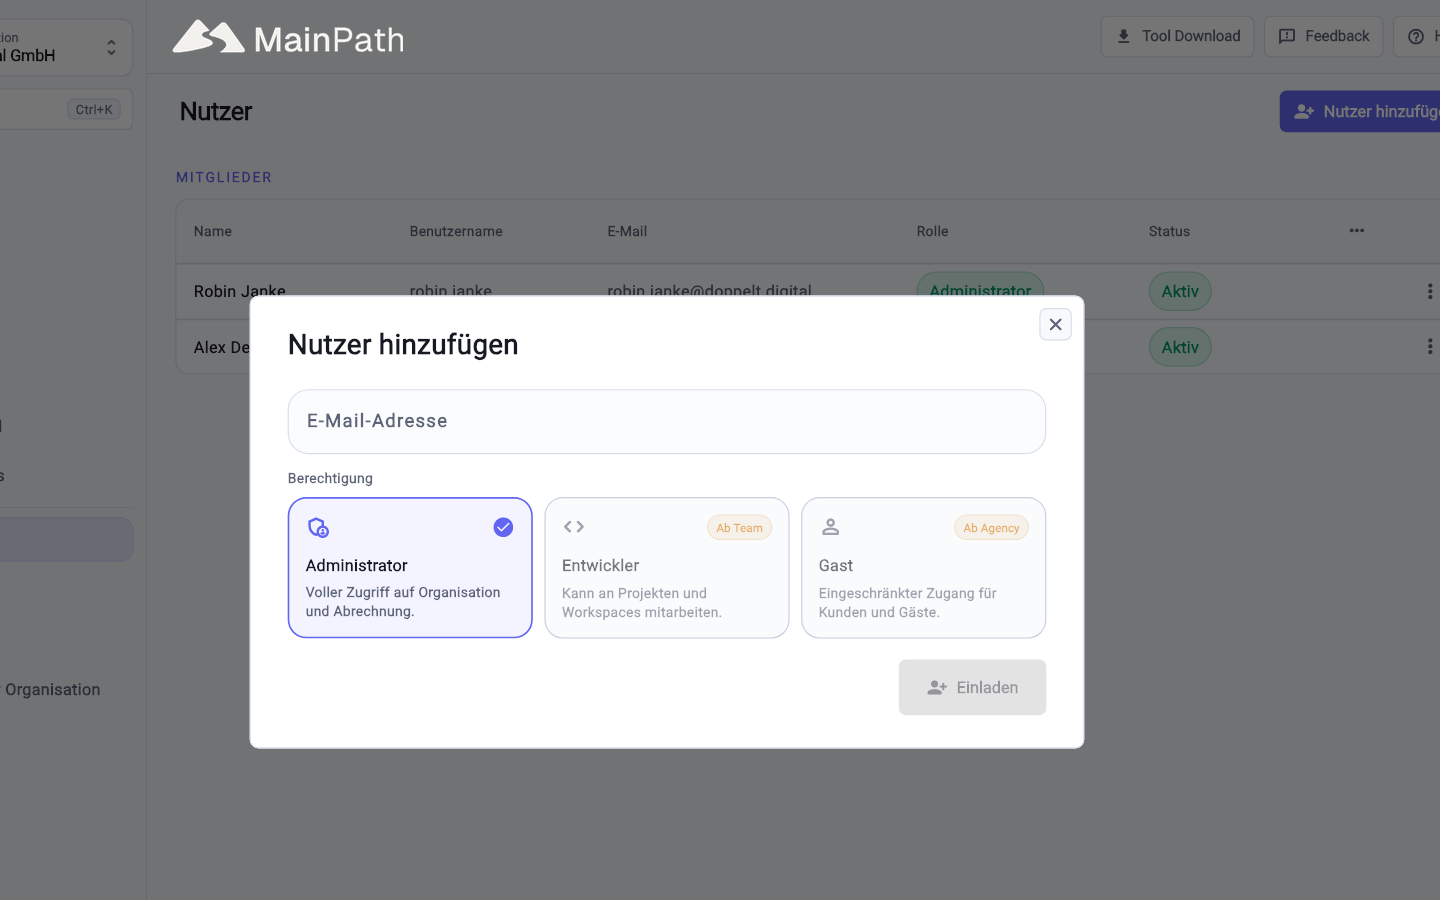Select the Administrator permission card

(x=410, y=567)
